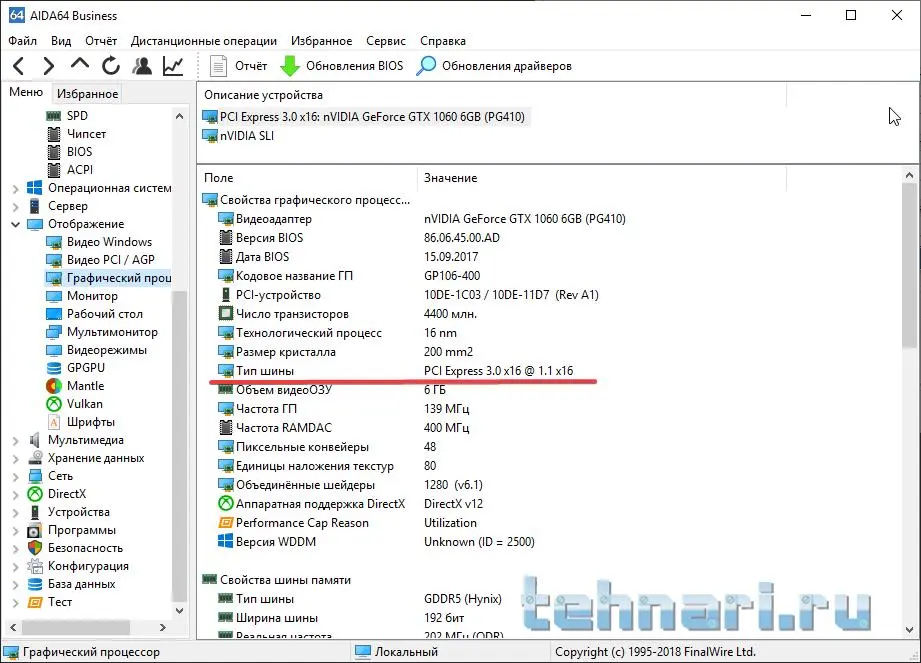Viewport: 921px width, 663px height.
Task: Open the graph chart toolbar icon
Action: click(x=173, y=66)
